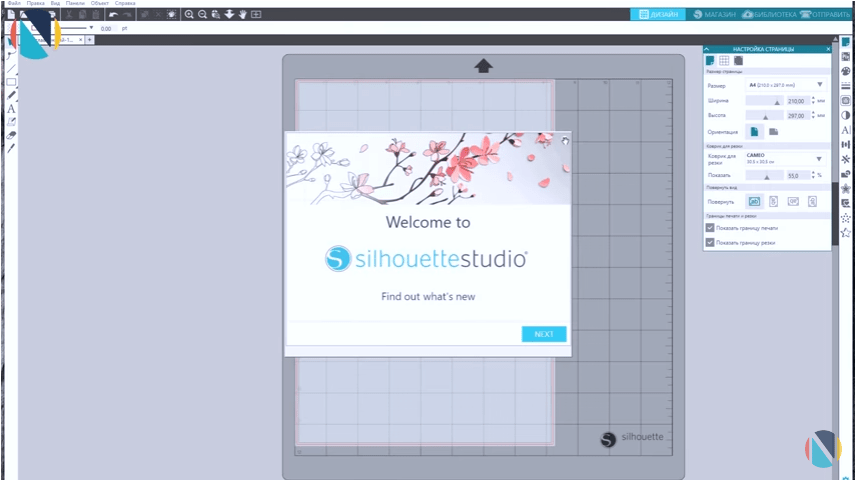Switch to the grid settings tab in the panel
The image size is (855, 480).
click(724, 61)
